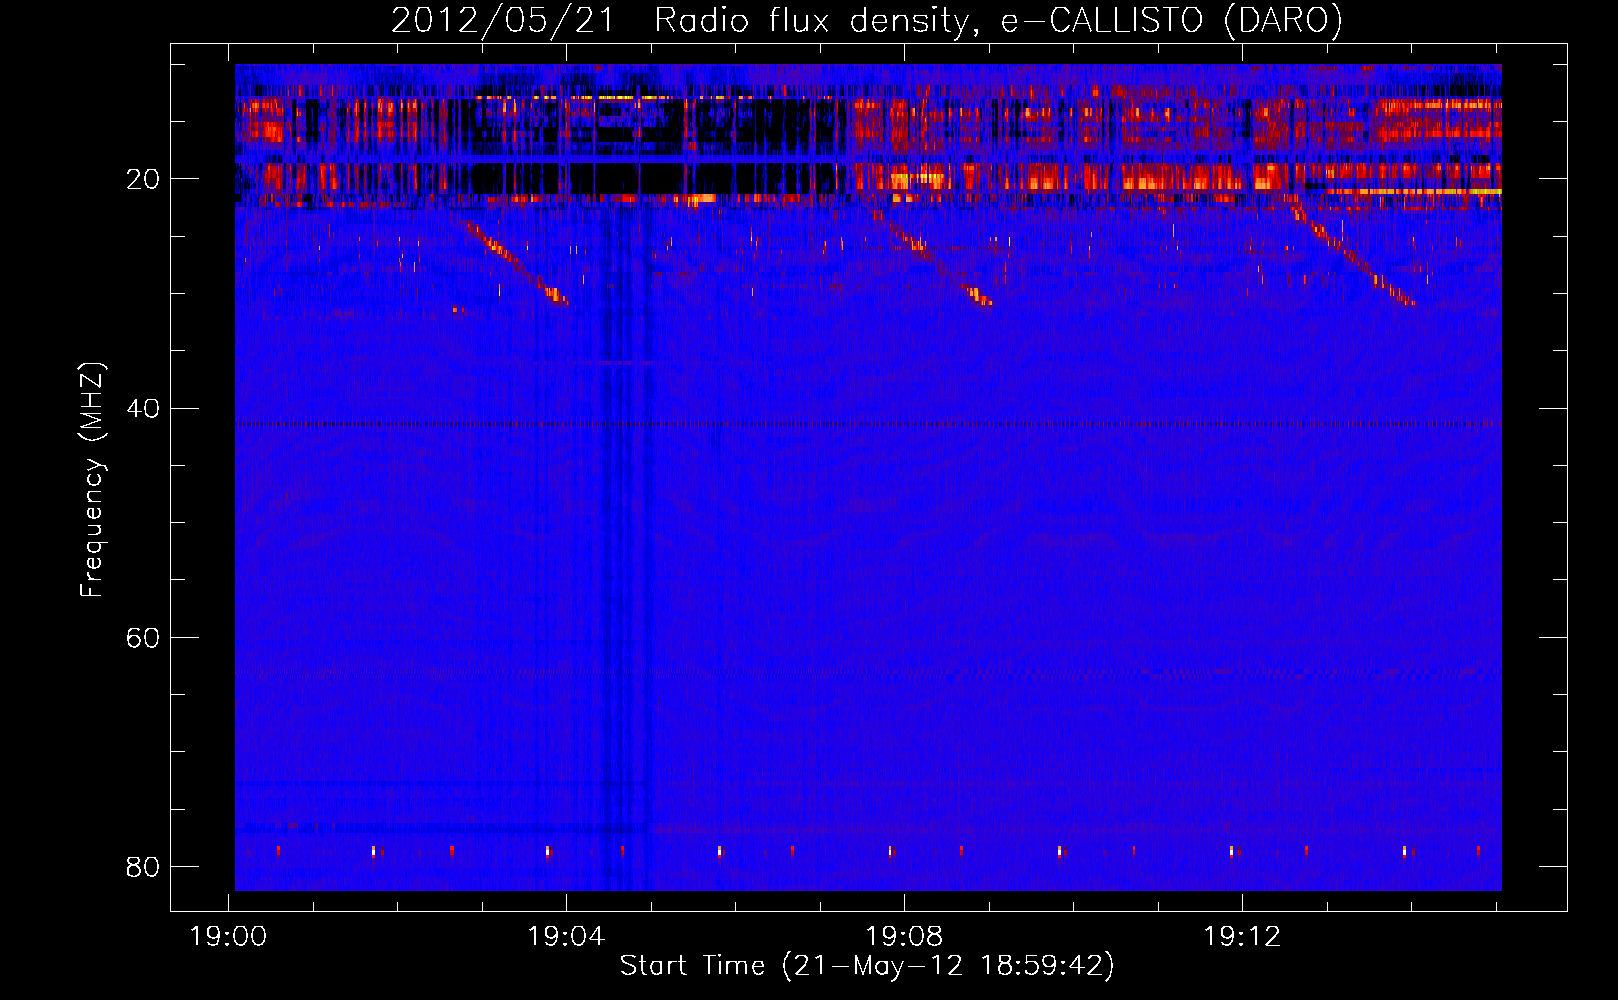The width and height of the screenshot is (1618, 1000).
Task: Click the plot title "Radio flux density, e-CALLISTO (DARO)"
Action: (998, 21)
